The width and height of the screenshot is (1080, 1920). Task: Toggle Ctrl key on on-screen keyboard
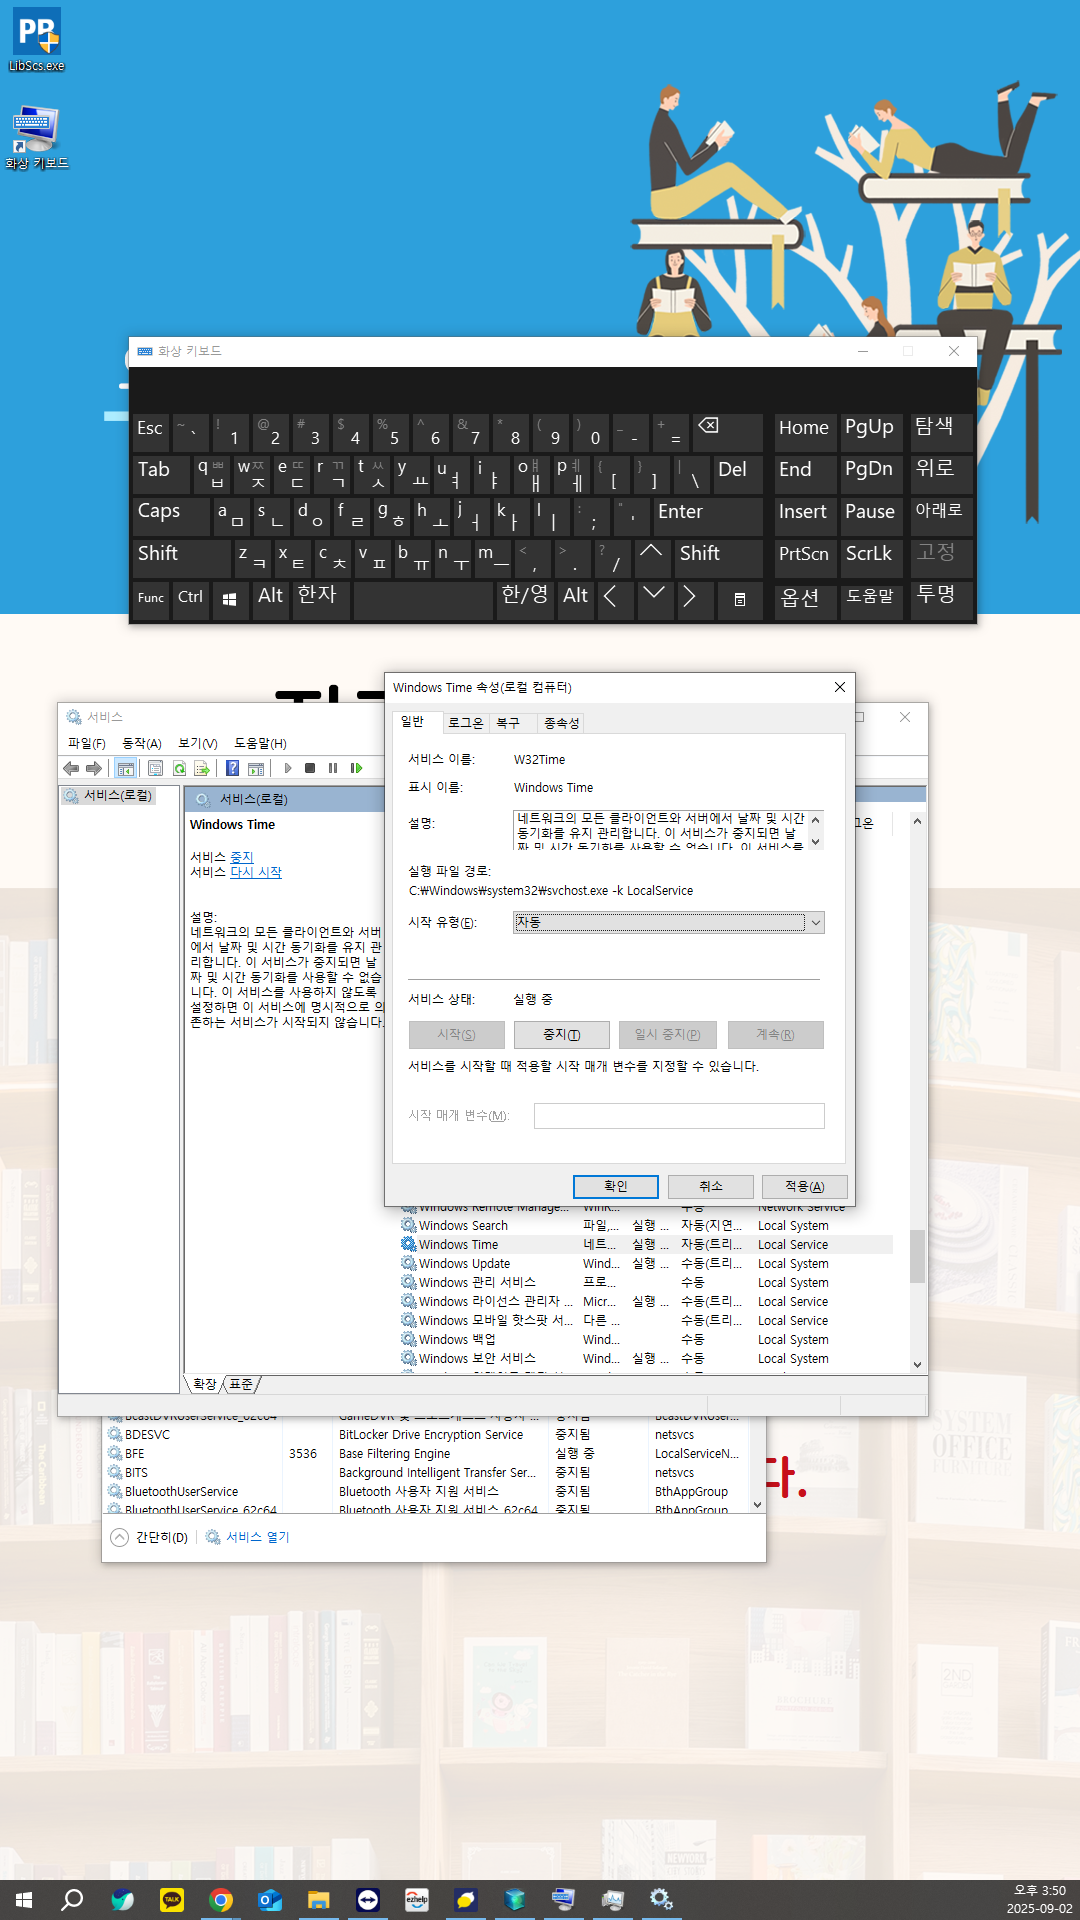(191, 599)
